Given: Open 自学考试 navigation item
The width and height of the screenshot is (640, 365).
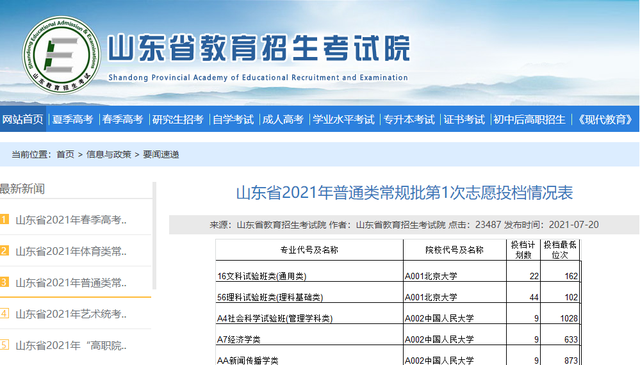Looking at the screenshot, I should pyautogui.click(x=233, y=119).
